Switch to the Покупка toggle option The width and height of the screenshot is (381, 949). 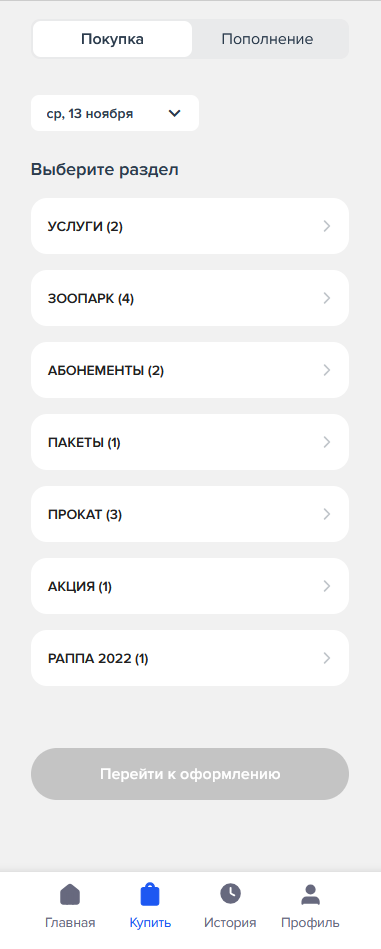pos(112,39)
